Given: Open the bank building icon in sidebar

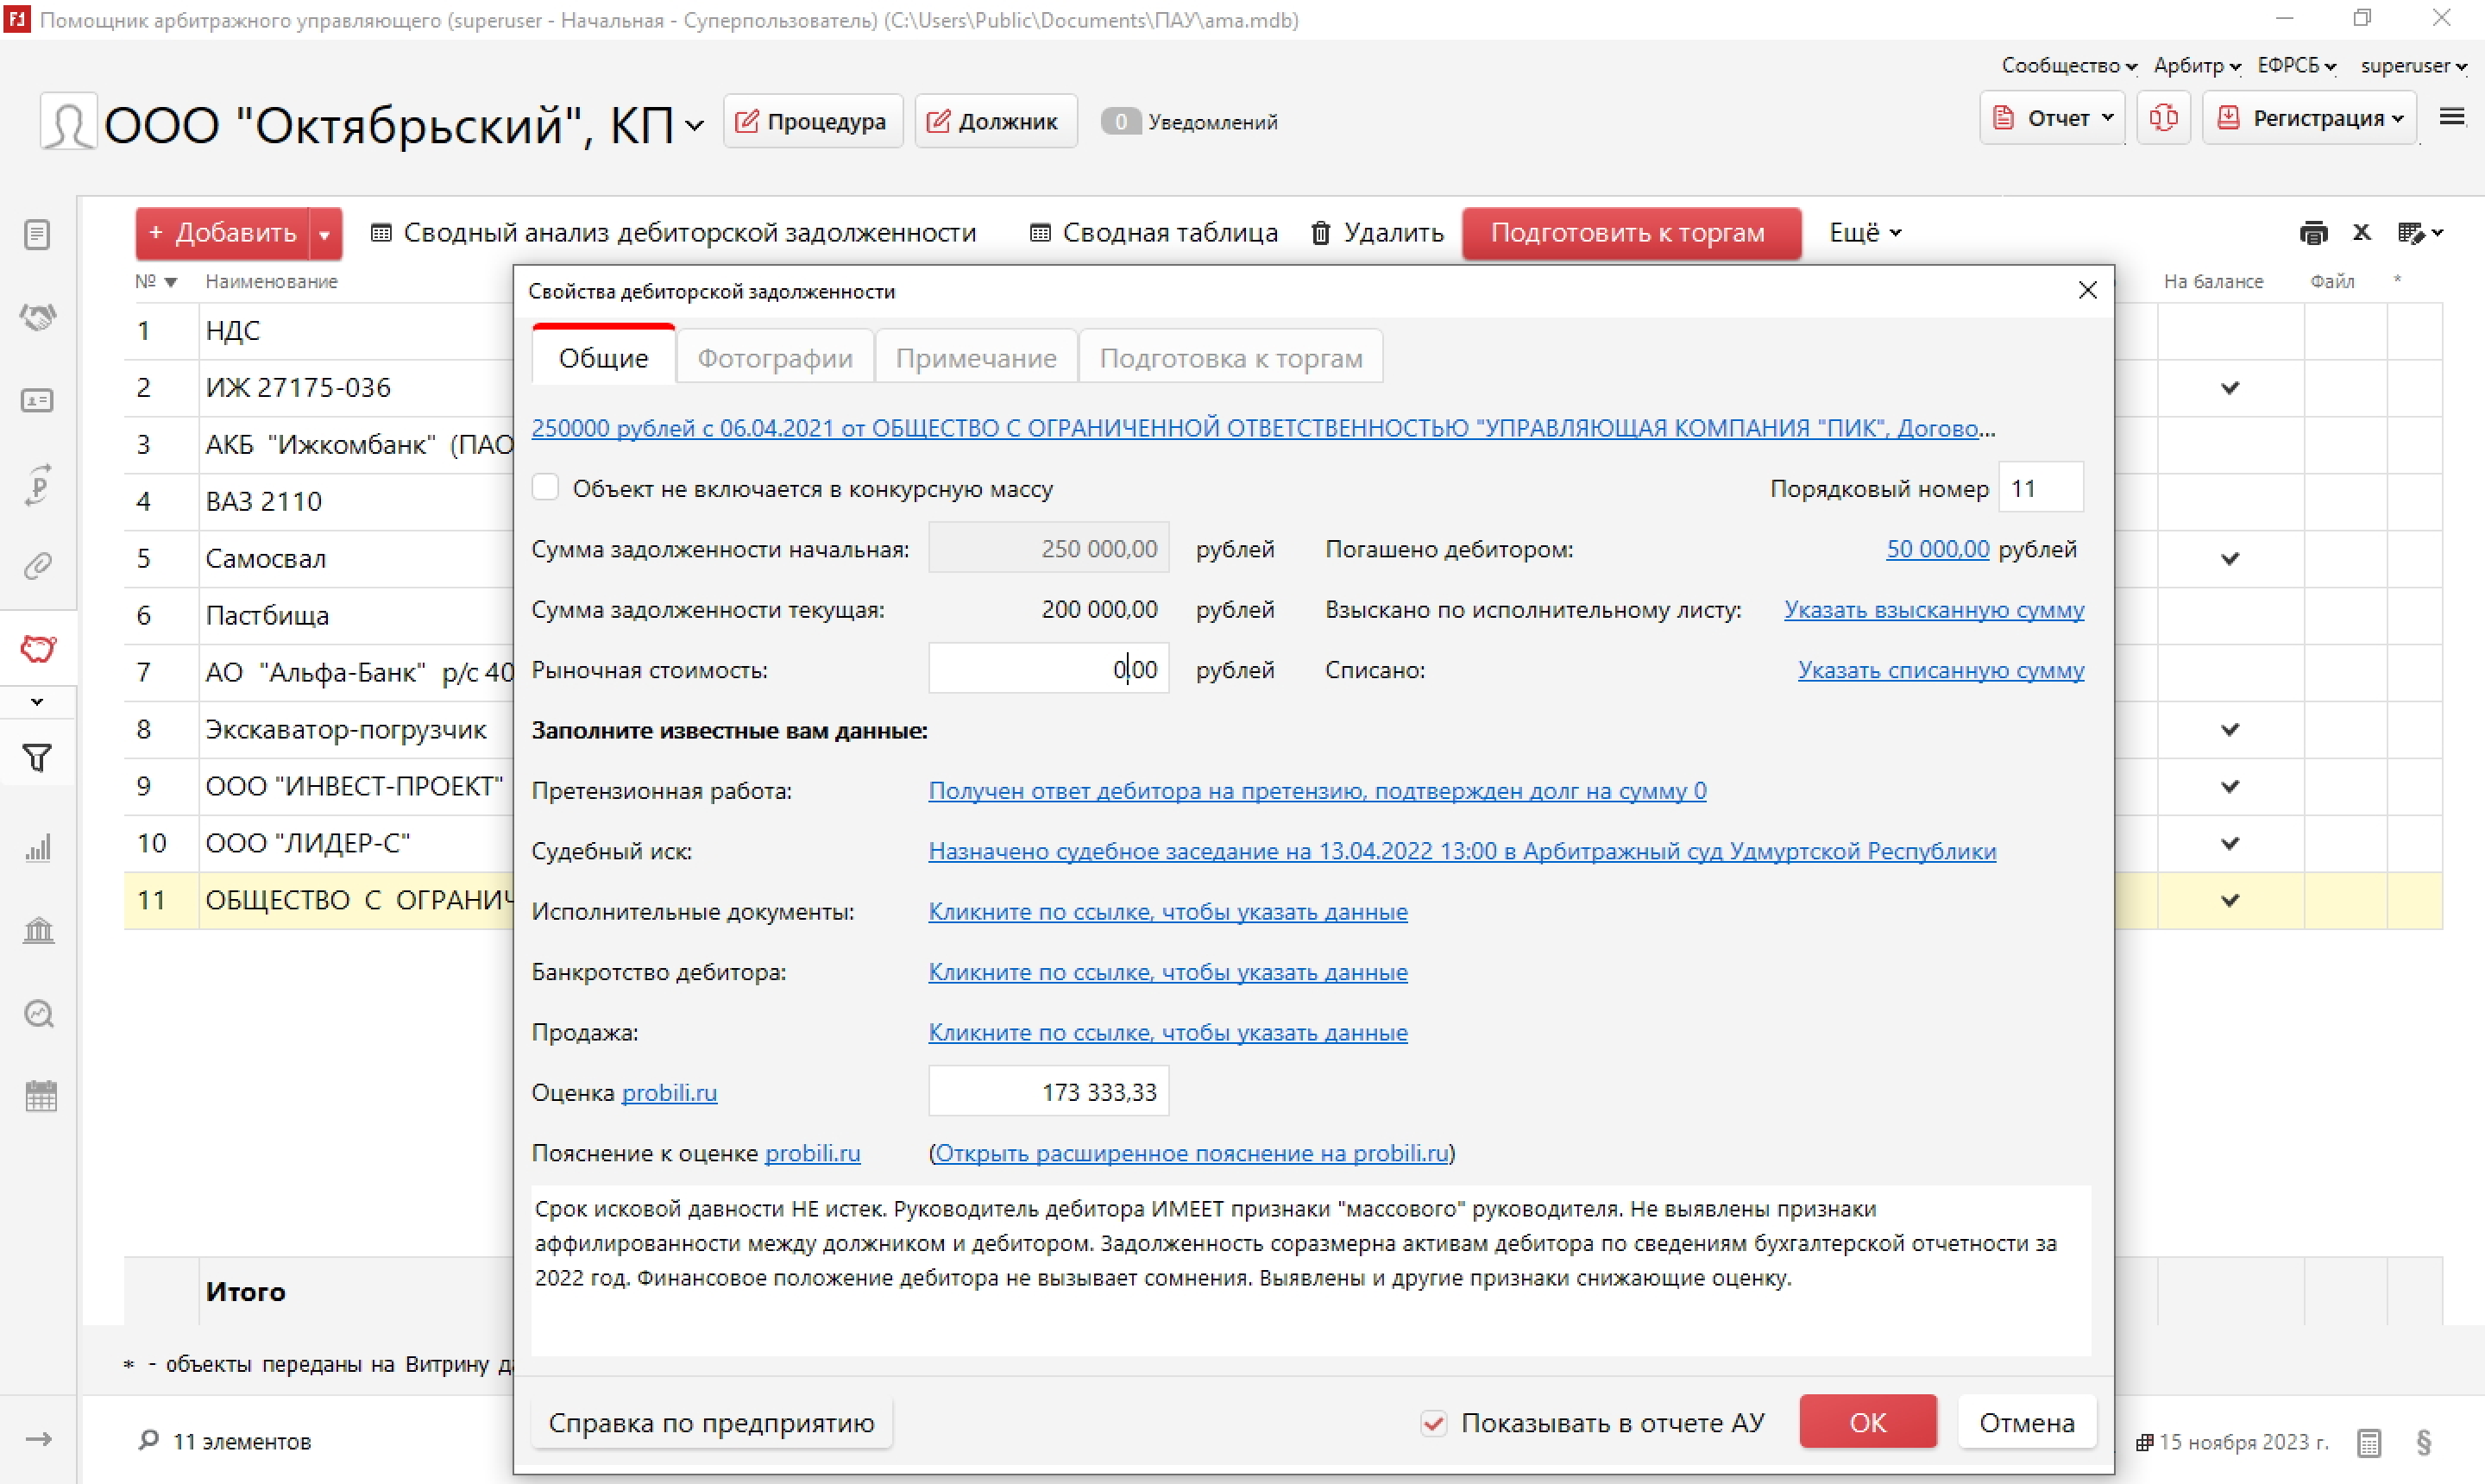Looking at the screenshot, I should tap(38, 931).
